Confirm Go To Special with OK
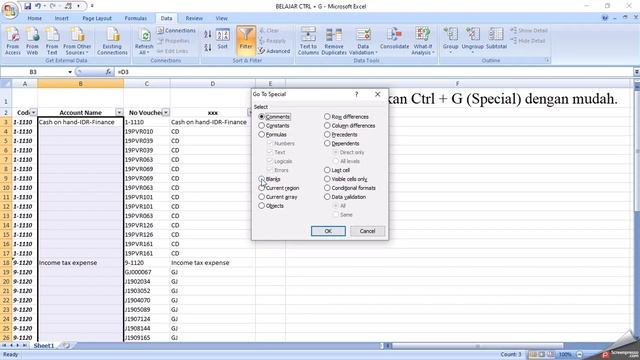640x360 pixels. point(328,231)
